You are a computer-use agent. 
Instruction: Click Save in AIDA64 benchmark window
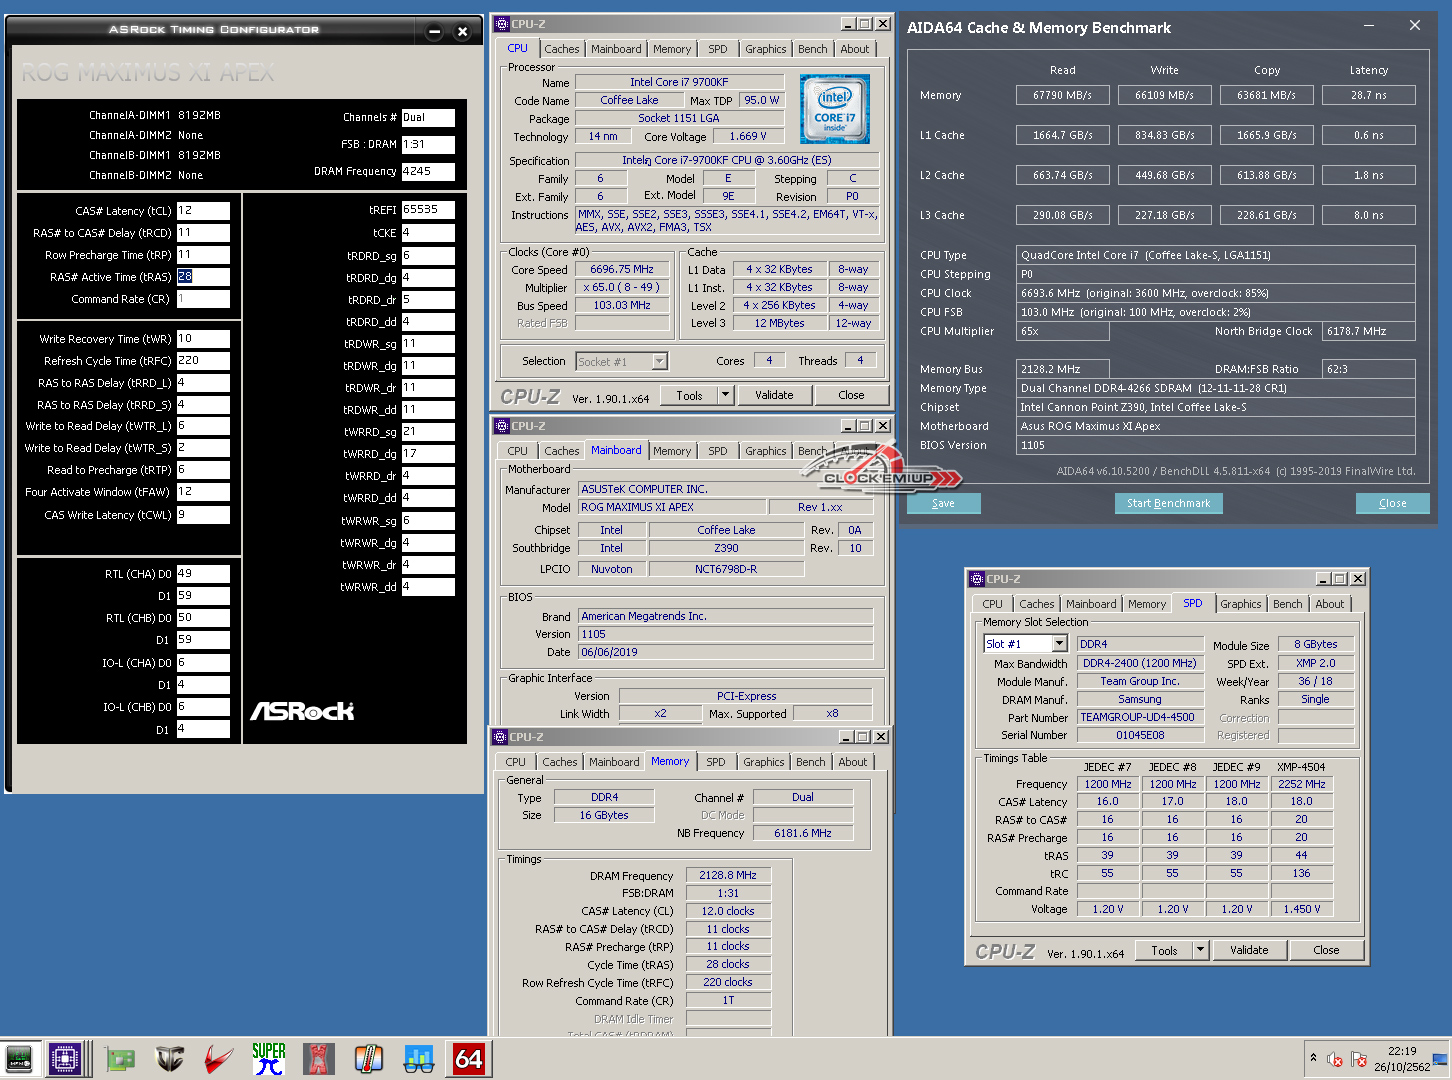point(943,503)
